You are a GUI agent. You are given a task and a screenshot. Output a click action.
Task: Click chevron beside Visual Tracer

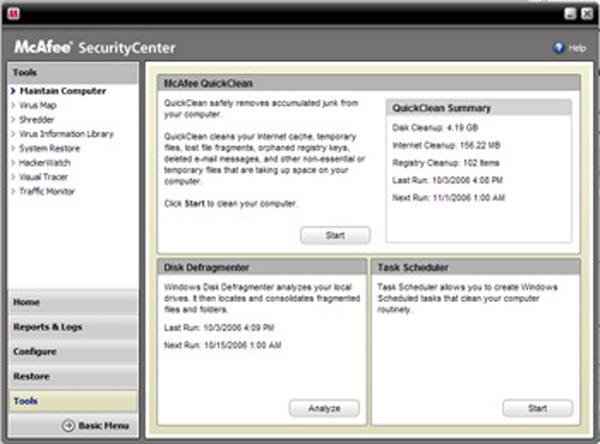coord(13,177)
